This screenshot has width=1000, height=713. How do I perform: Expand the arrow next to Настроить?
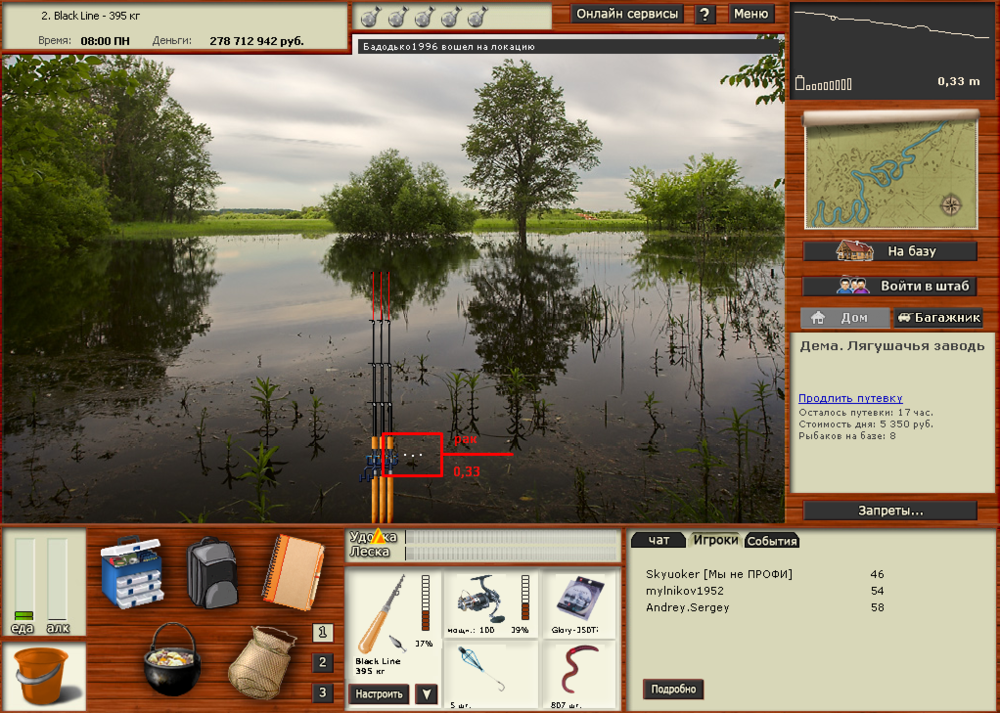(x=427, y=694)
